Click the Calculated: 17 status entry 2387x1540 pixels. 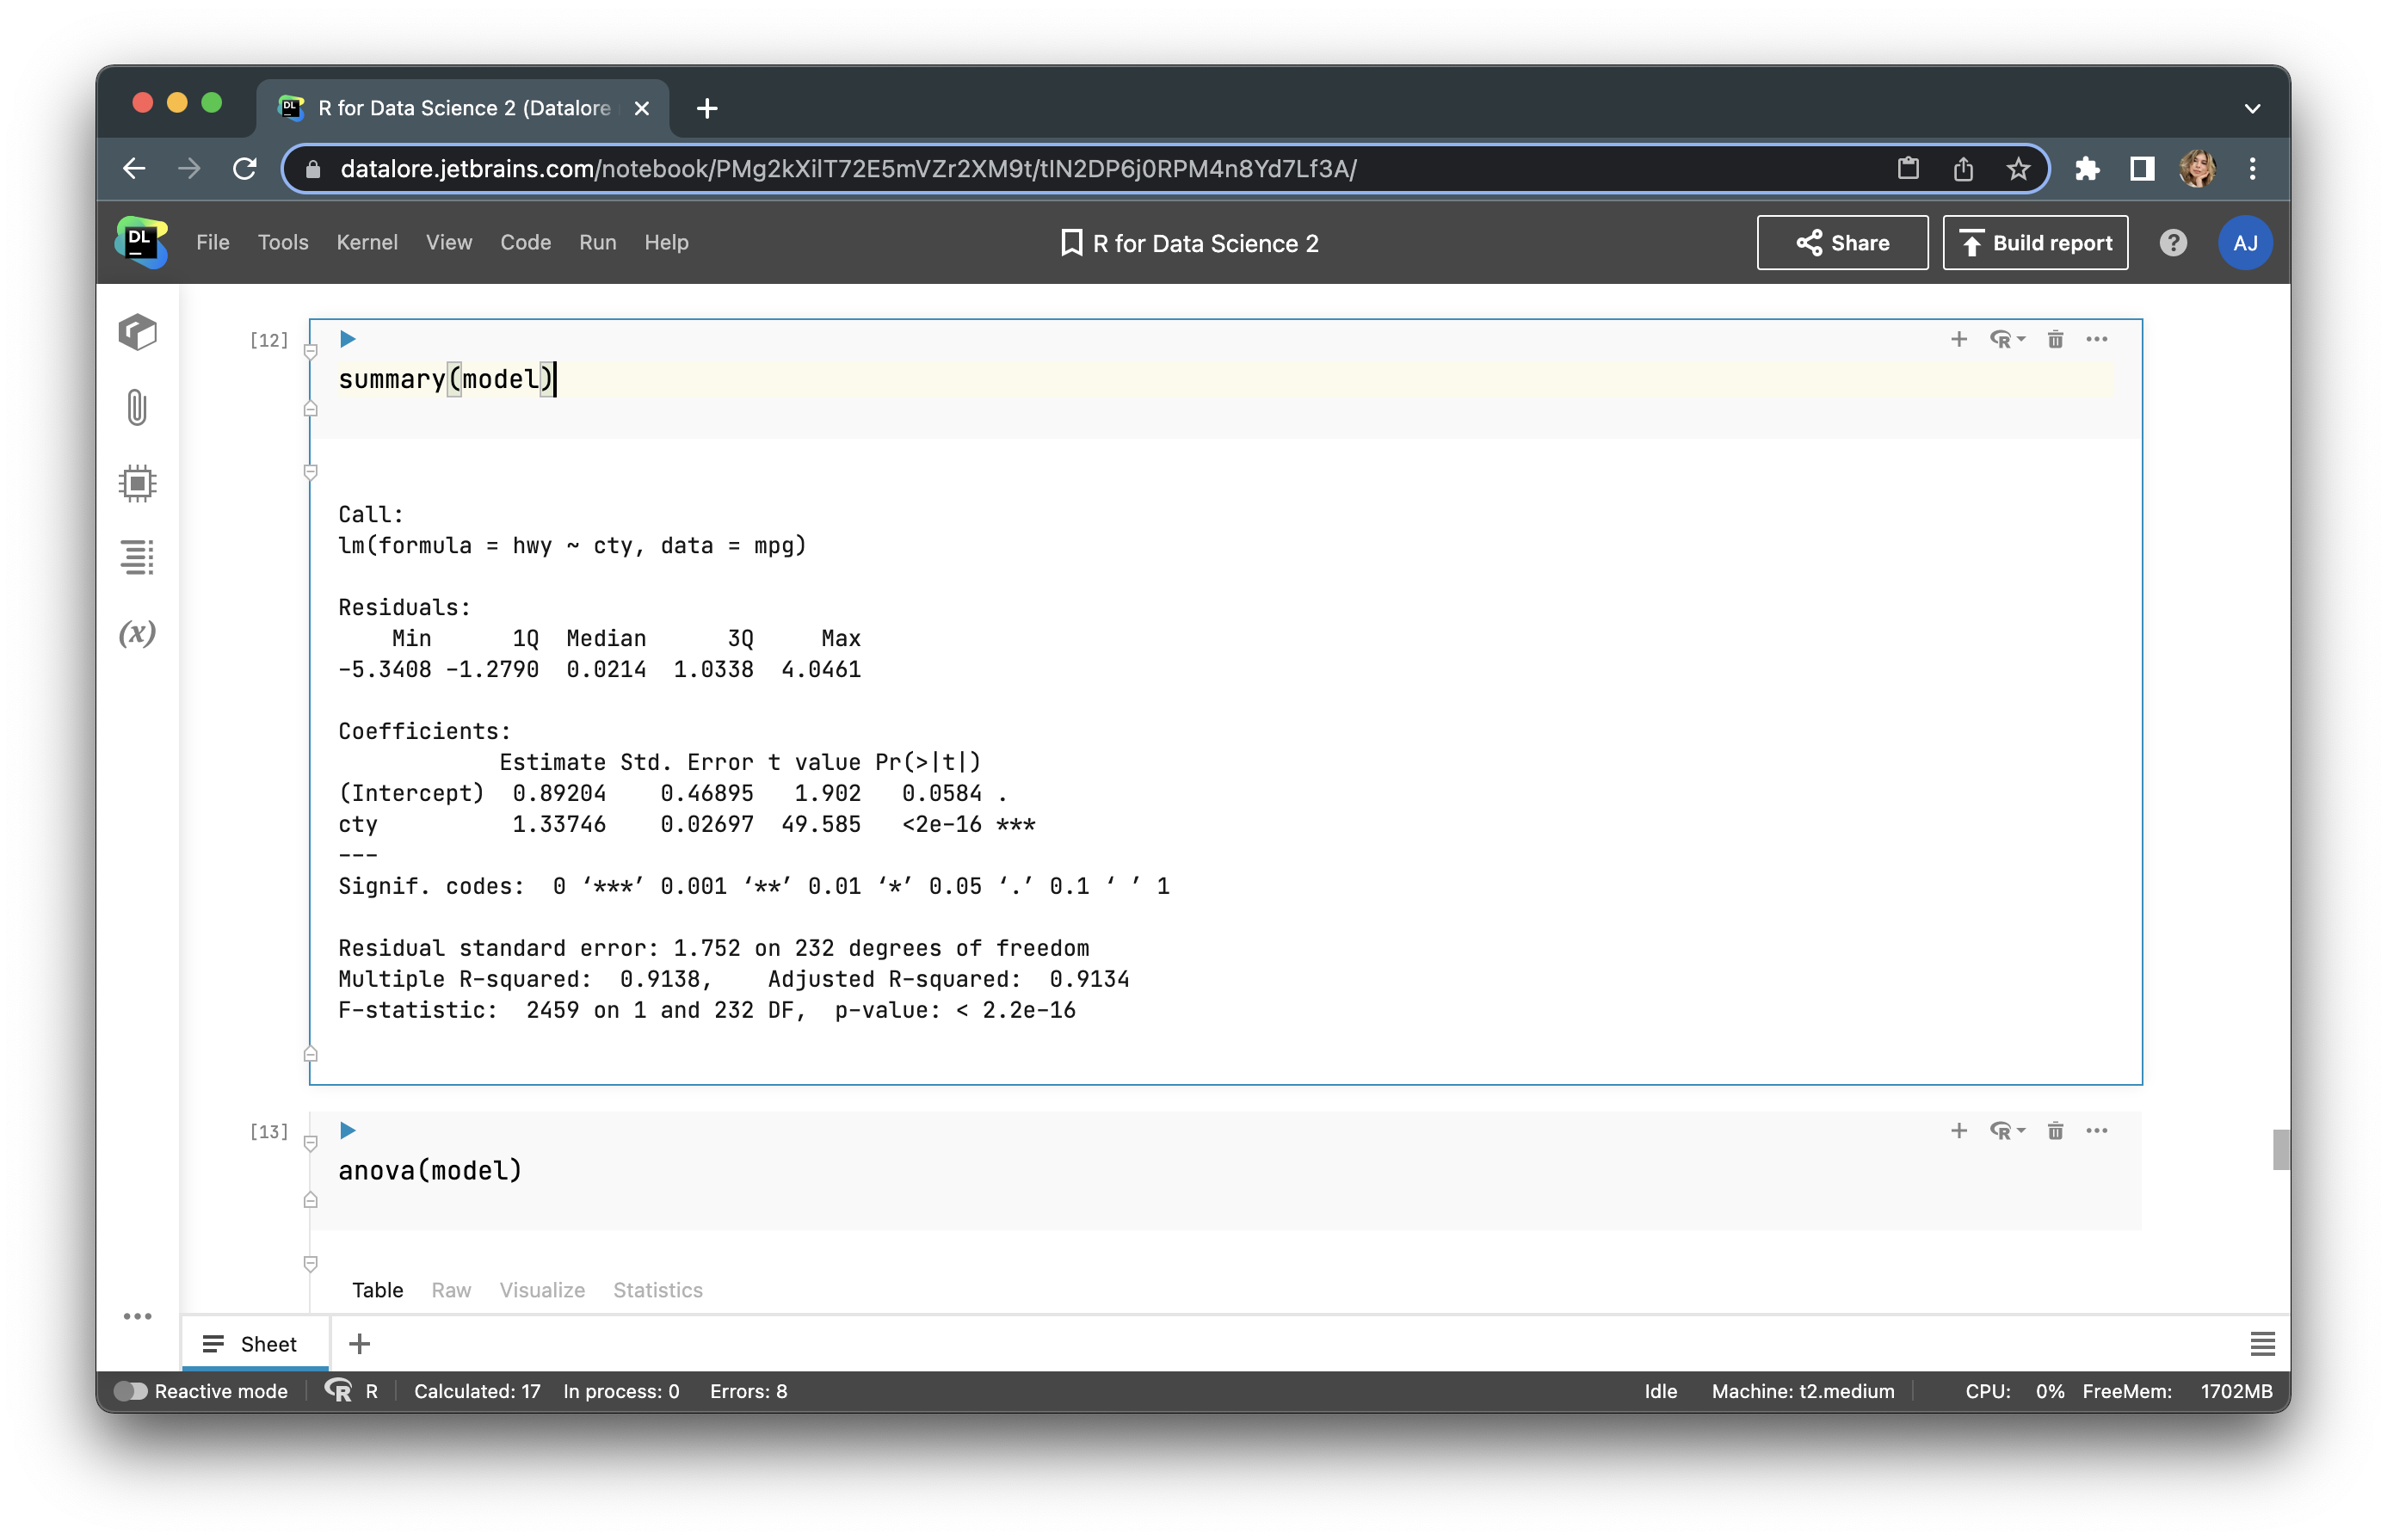[x=477, y=1390]
